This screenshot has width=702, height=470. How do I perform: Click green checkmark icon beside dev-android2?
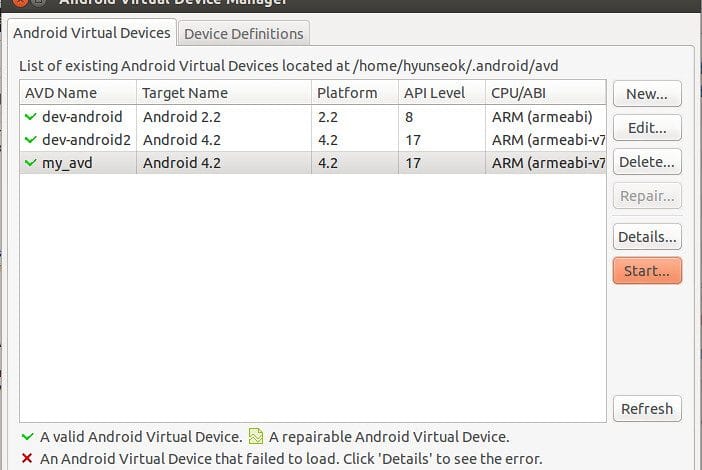(x=30, y=140)
